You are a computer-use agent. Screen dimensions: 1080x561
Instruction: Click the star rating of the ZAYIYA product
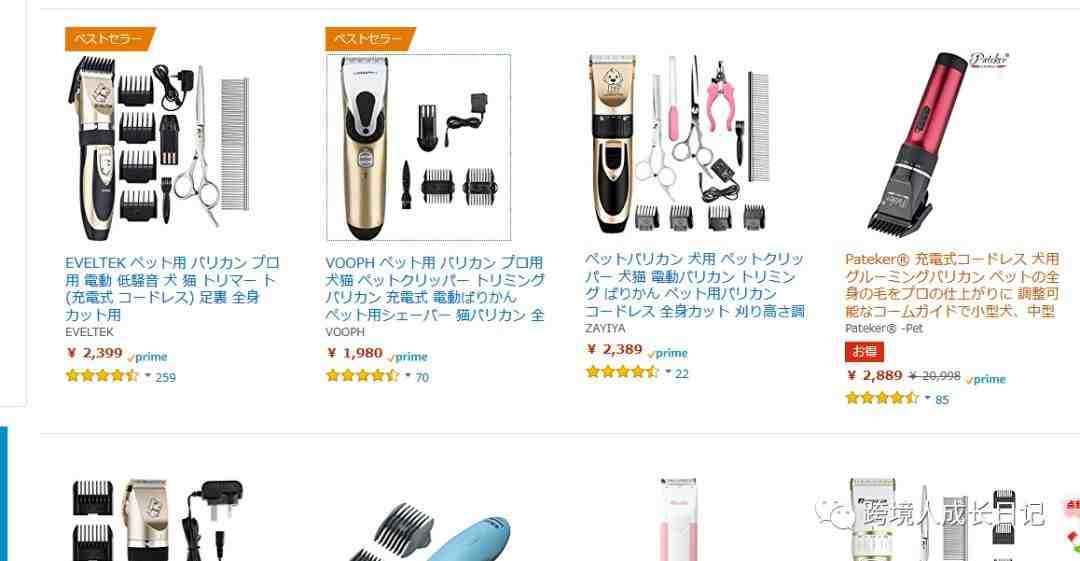623,371
